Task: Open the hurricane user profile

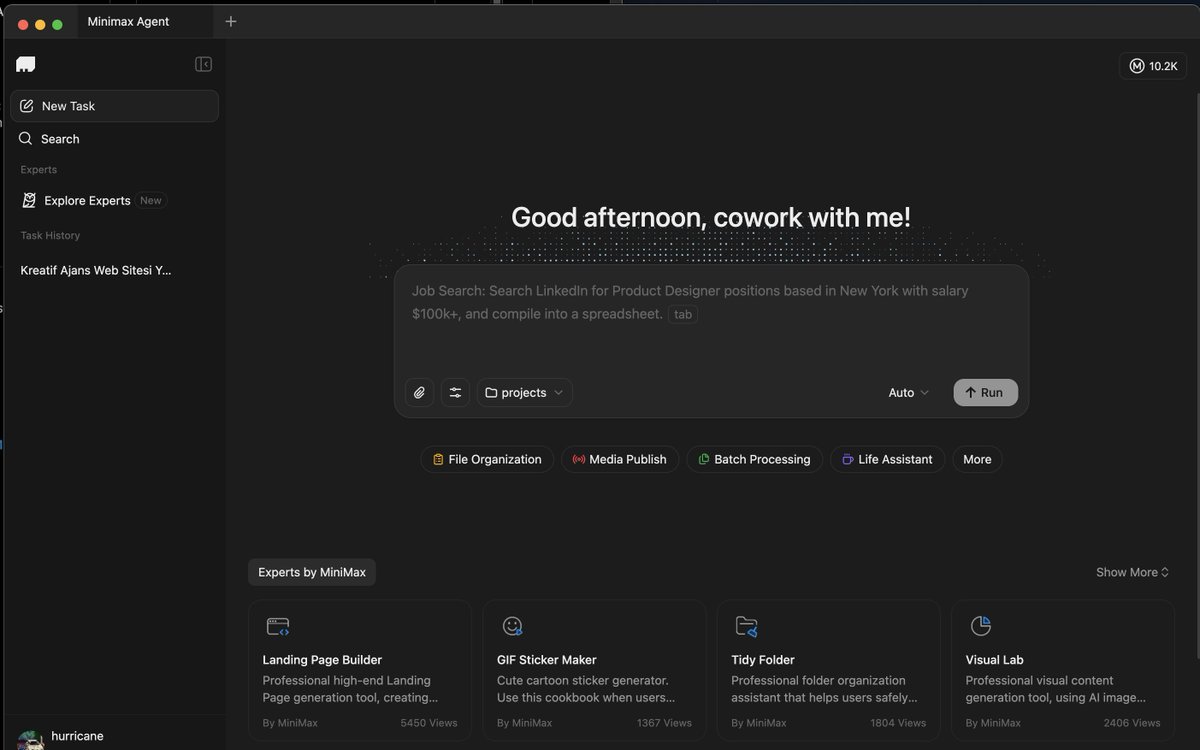Action: (x=77, y=736)
